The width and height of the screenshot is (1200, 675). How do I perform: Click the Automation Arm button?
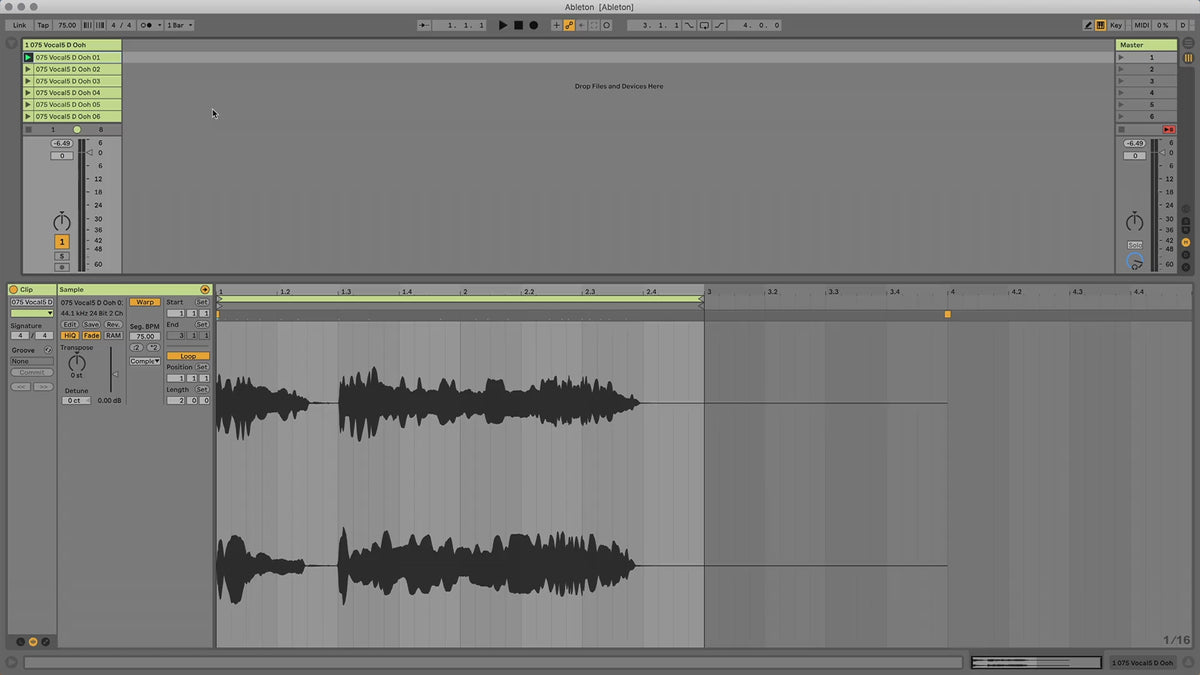569,25
